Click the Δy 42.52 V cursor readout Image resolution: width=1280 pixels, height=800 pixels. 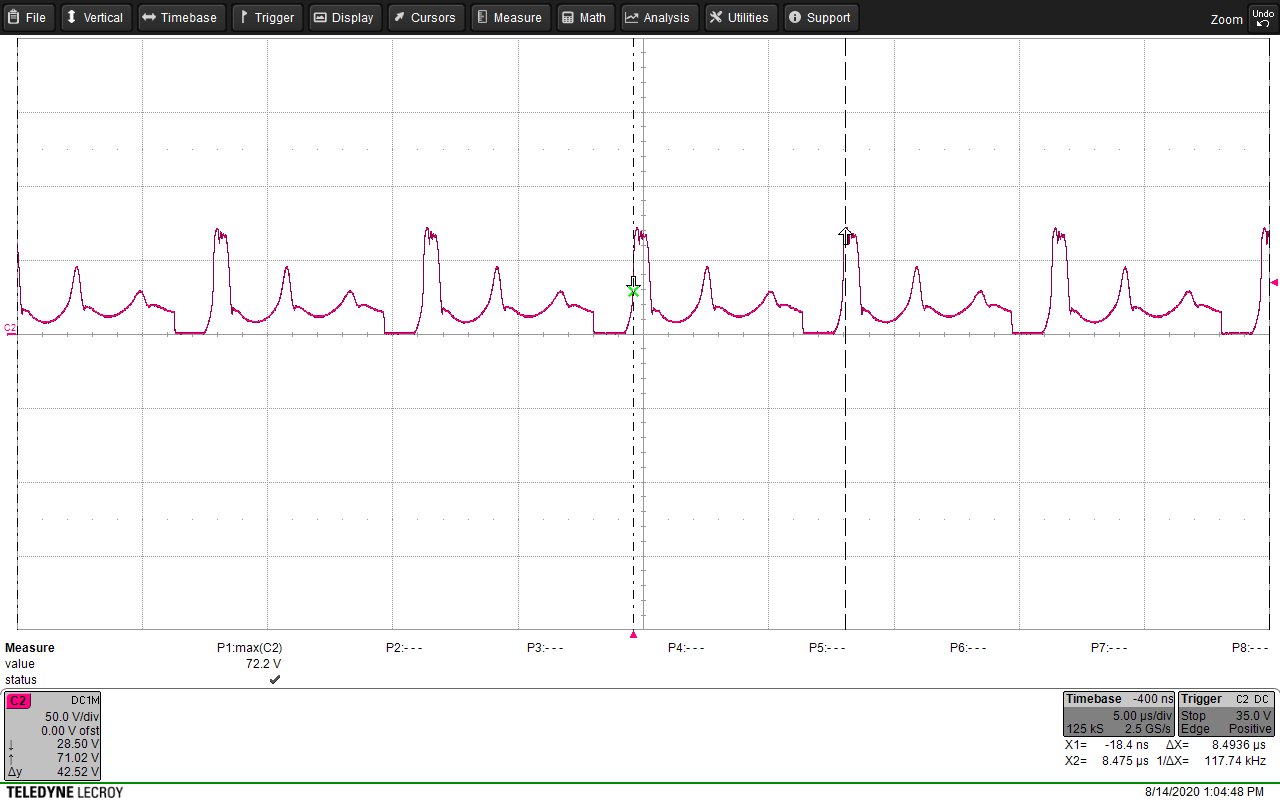tap(53, 772)
